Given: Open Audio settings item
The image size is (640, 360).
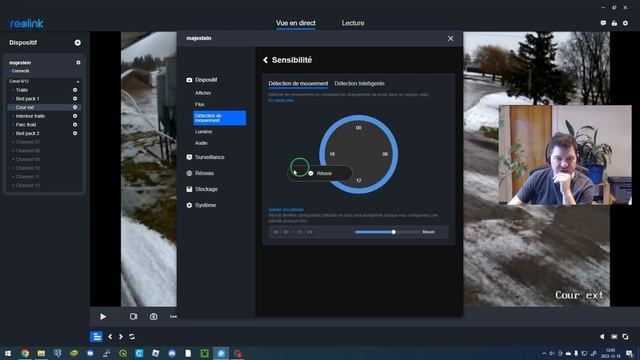Looking at the screenshot, I should tap(201, 143).
